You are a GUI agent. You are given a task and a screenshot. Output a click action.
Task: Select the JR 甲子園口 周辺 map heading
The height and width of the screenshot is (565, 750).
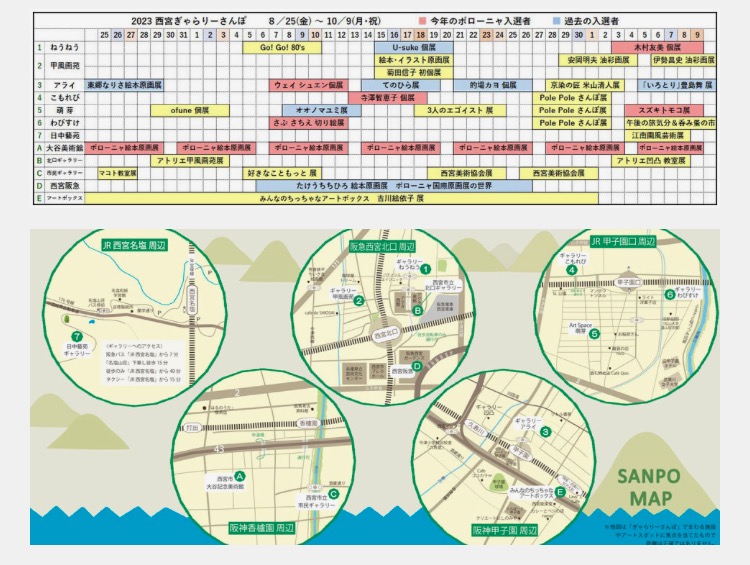[x=623, y=242]
